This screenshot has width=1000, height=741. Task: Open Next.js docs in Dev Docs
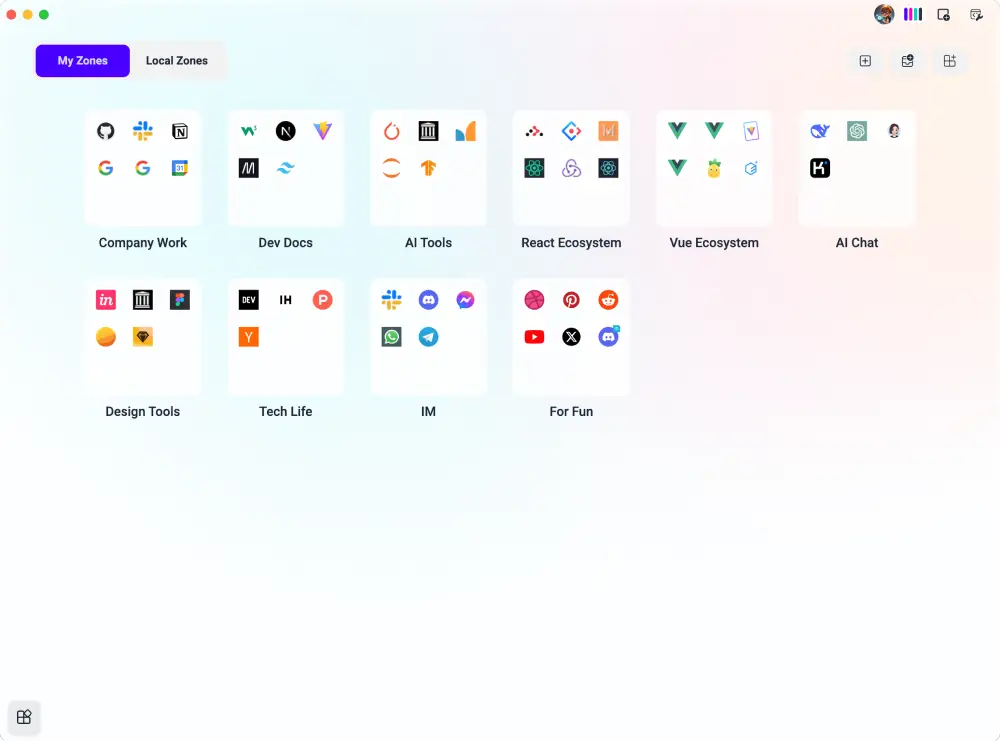click(x=286, y=131)
